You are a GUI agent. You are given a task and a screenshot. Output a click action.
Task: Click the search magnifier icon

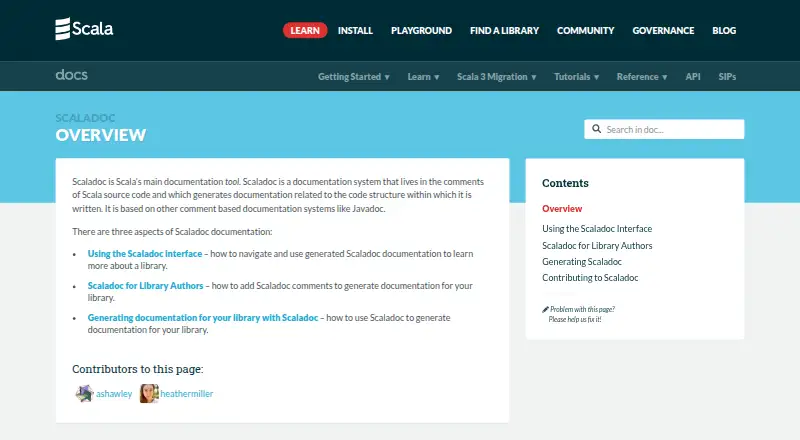596,129
